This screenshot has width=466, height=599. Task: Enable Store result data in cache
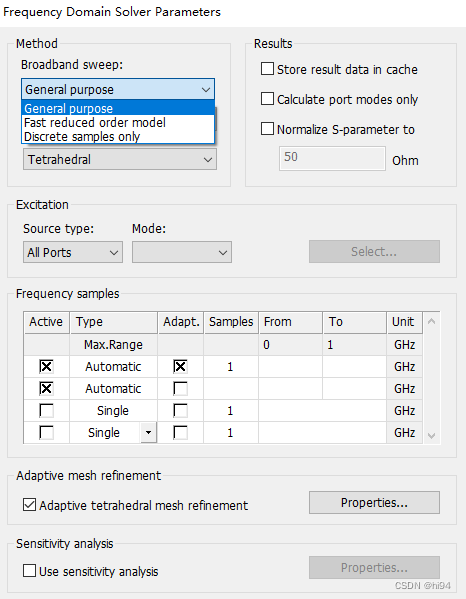pos(267,69)
